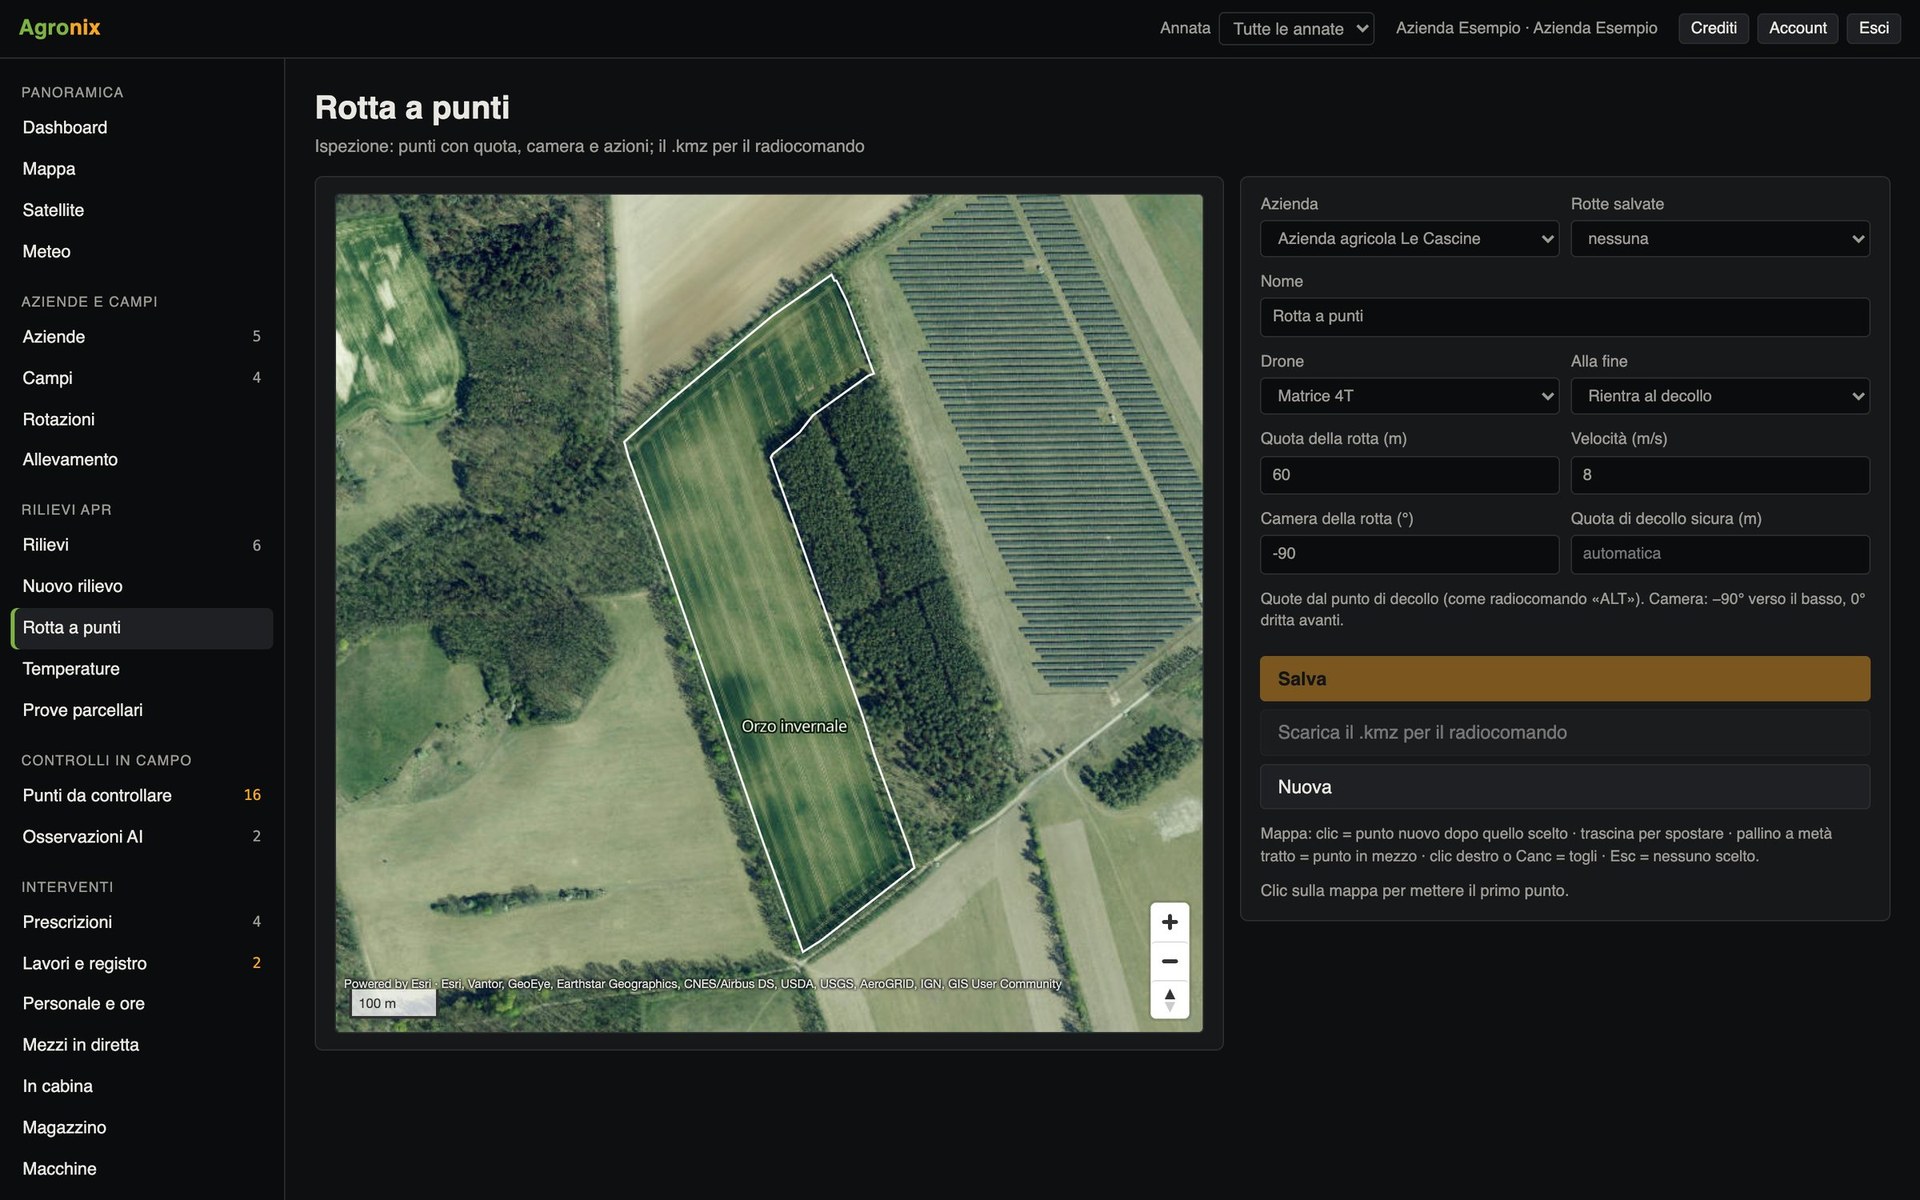Choose a drone from Matrice 4T dropdown
The width and height of the screenshot is (1920, 1200).
click(1409, 396)
